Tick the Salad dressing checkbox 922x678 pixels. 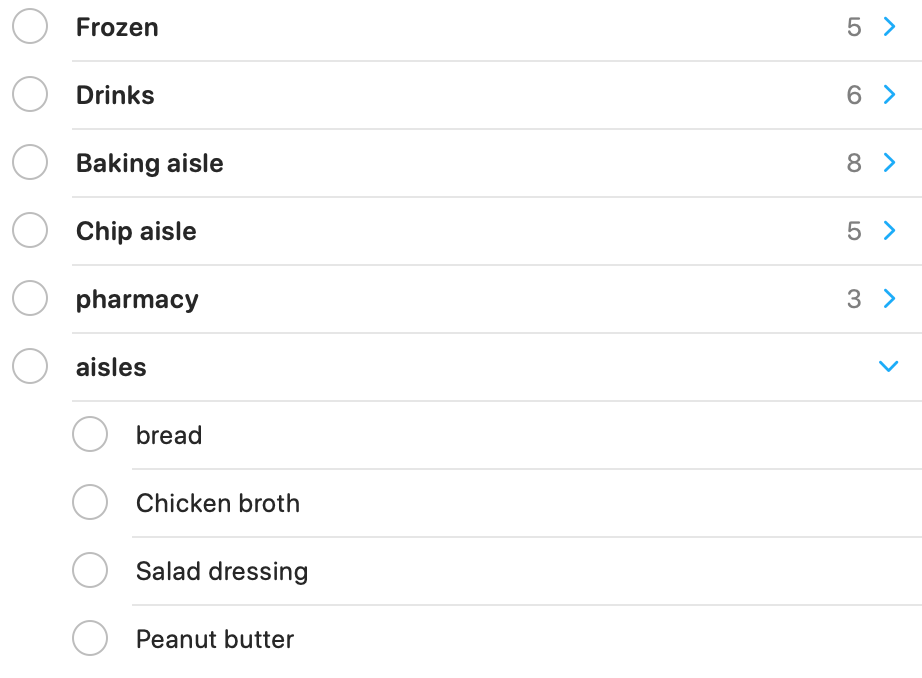point(90,571)
